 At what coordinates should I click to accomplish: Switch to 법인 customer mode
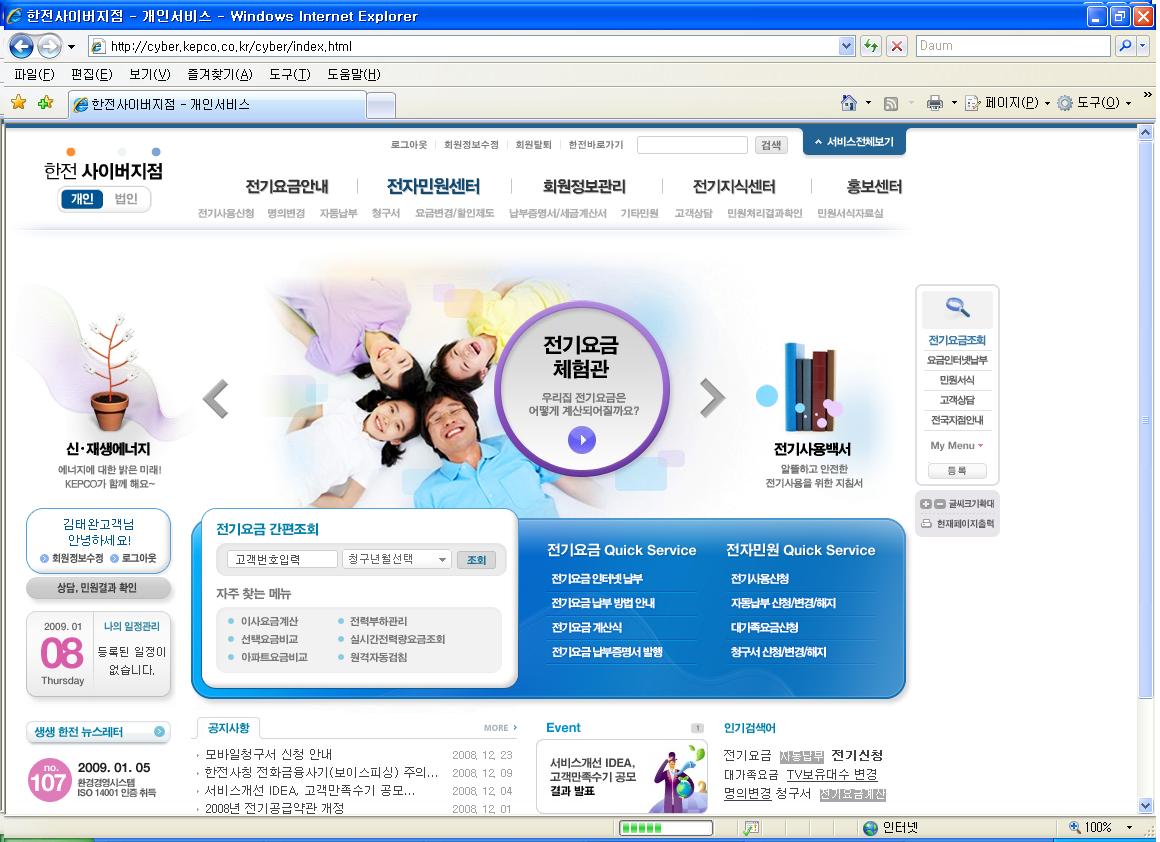126,199
